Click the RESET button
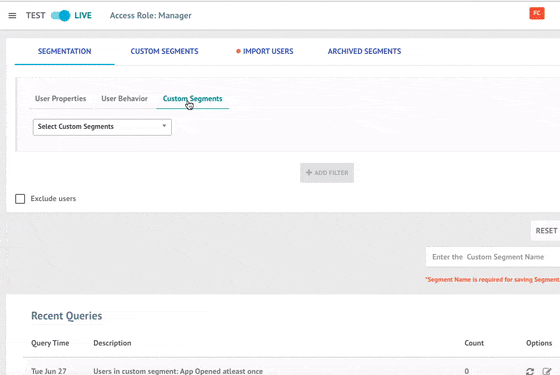 [x=546, y=231]
